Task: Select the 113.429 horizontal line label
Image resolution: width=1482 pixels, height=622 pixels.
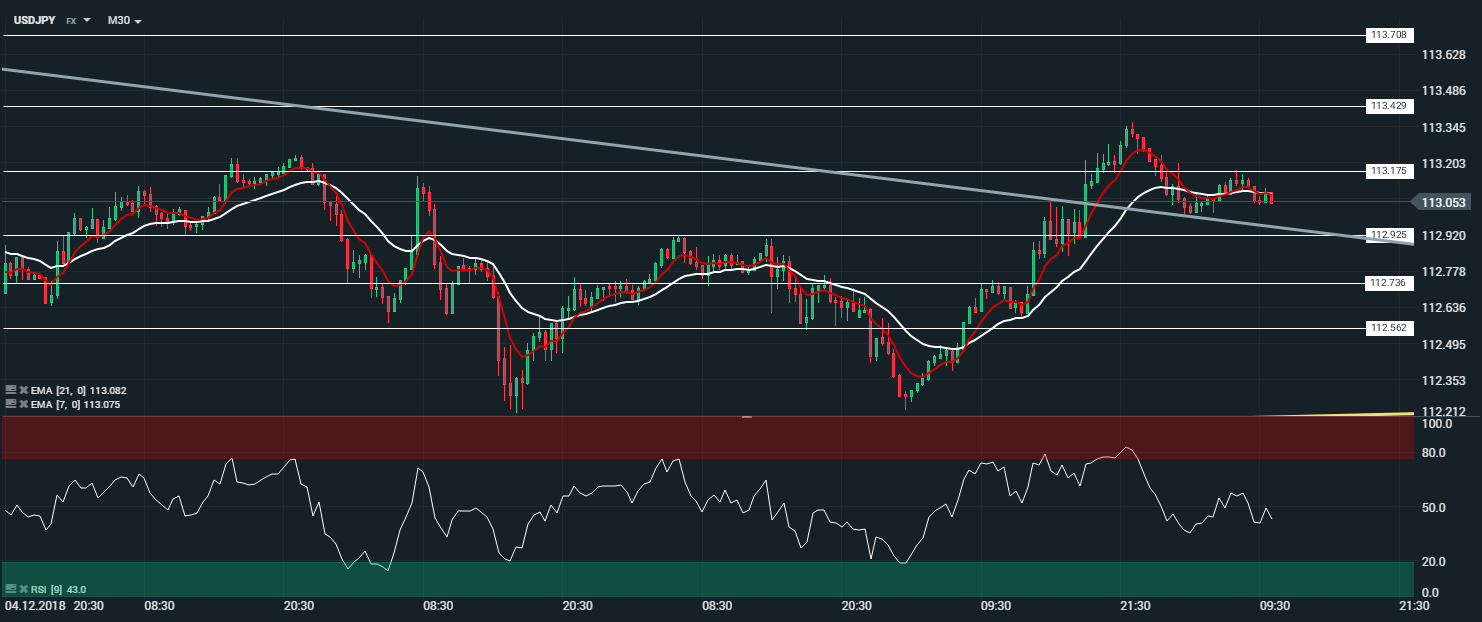Action: (1389, 105)
